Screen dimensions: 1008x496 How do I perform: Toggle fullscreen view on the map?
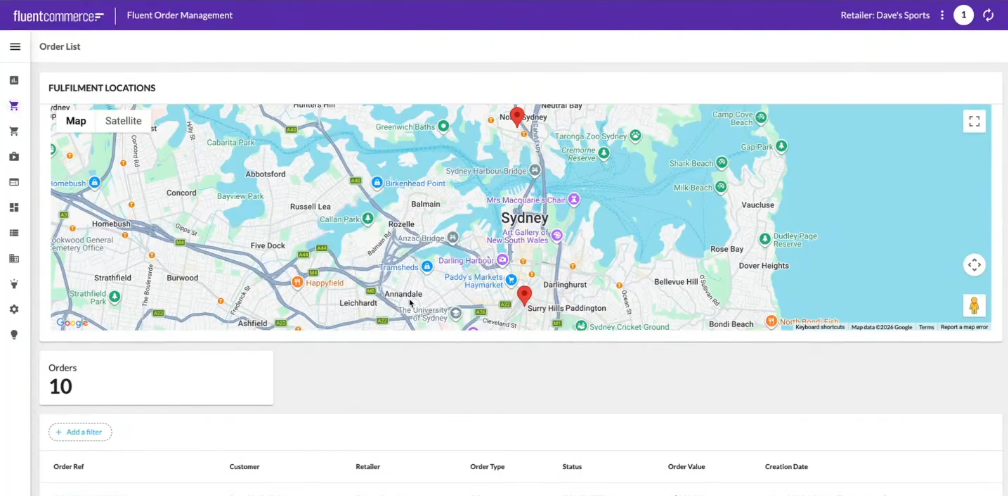point(974,121)
